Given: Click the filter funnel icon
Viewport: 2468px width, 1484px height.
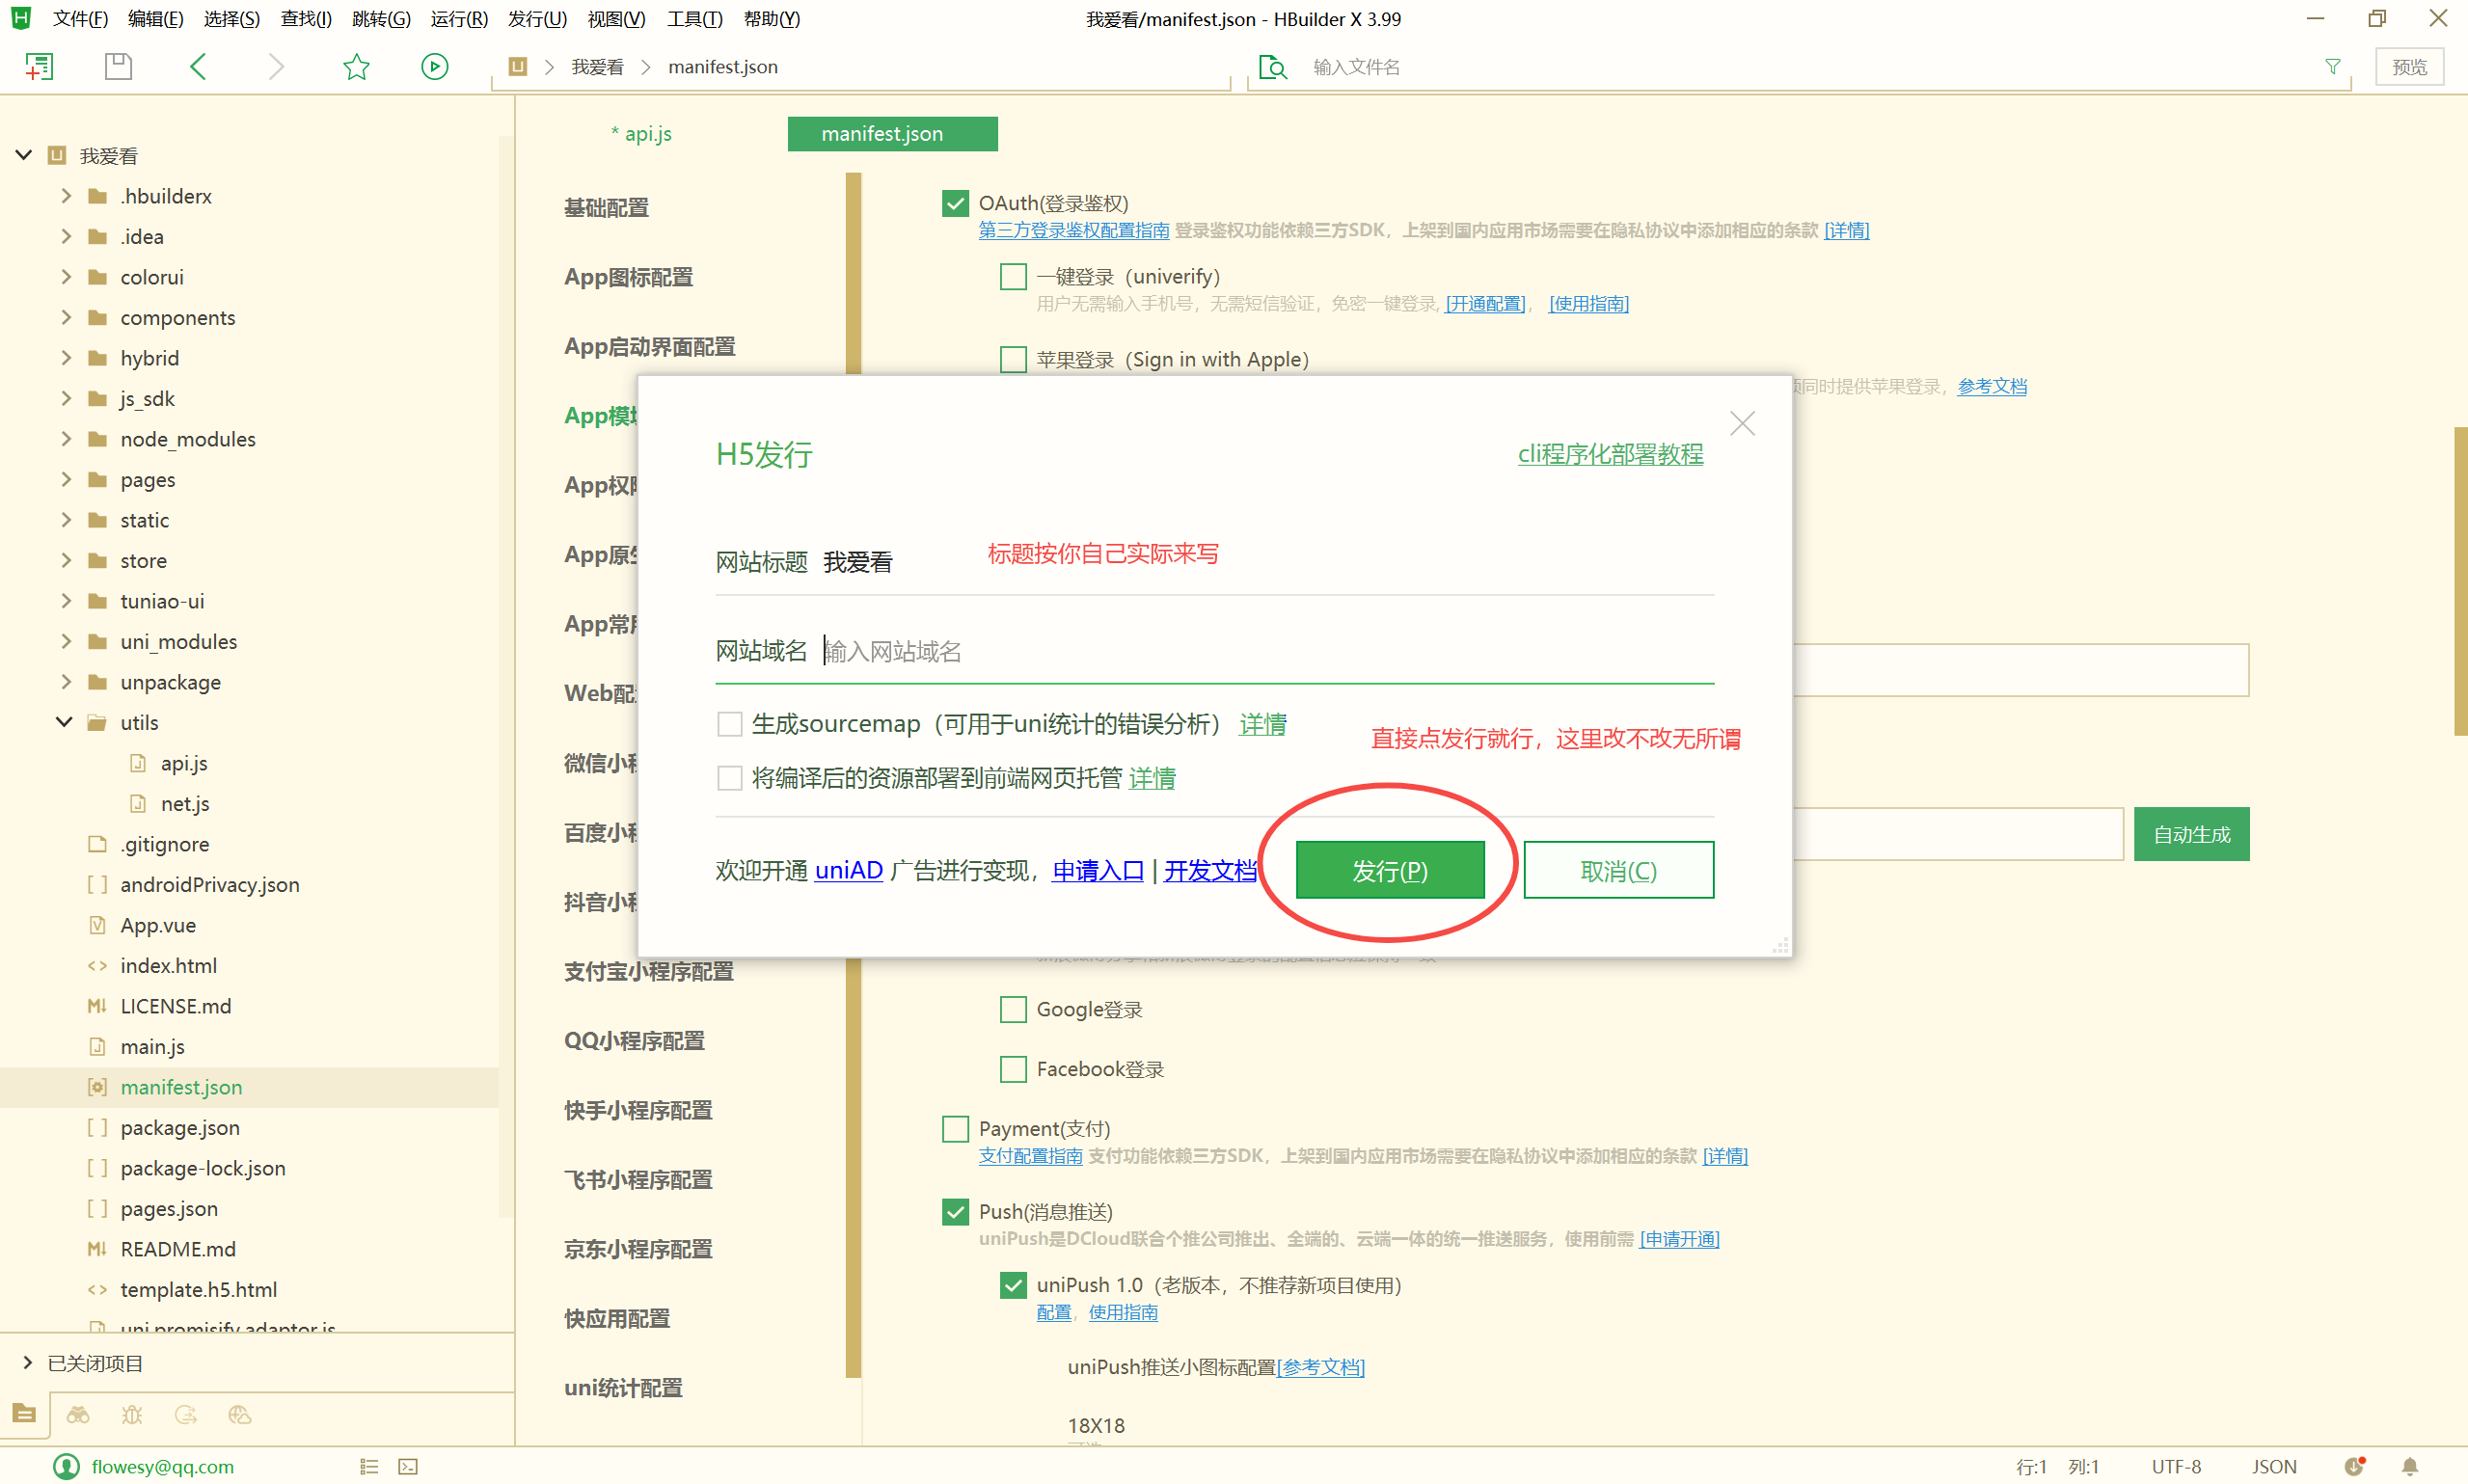Looking at the screenshot, I should pyautogui.click(x=2332, y=67).
